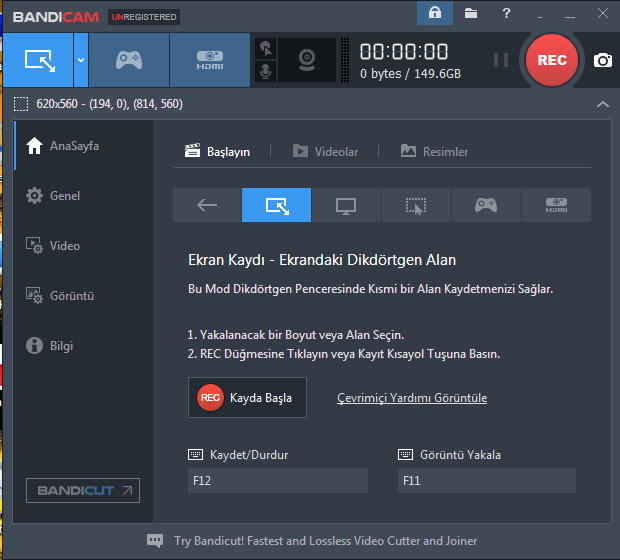Click the Yakalanacak bir Boyut instruction line
This screenshot has width=620, height=560.
(x=296, y=335)
